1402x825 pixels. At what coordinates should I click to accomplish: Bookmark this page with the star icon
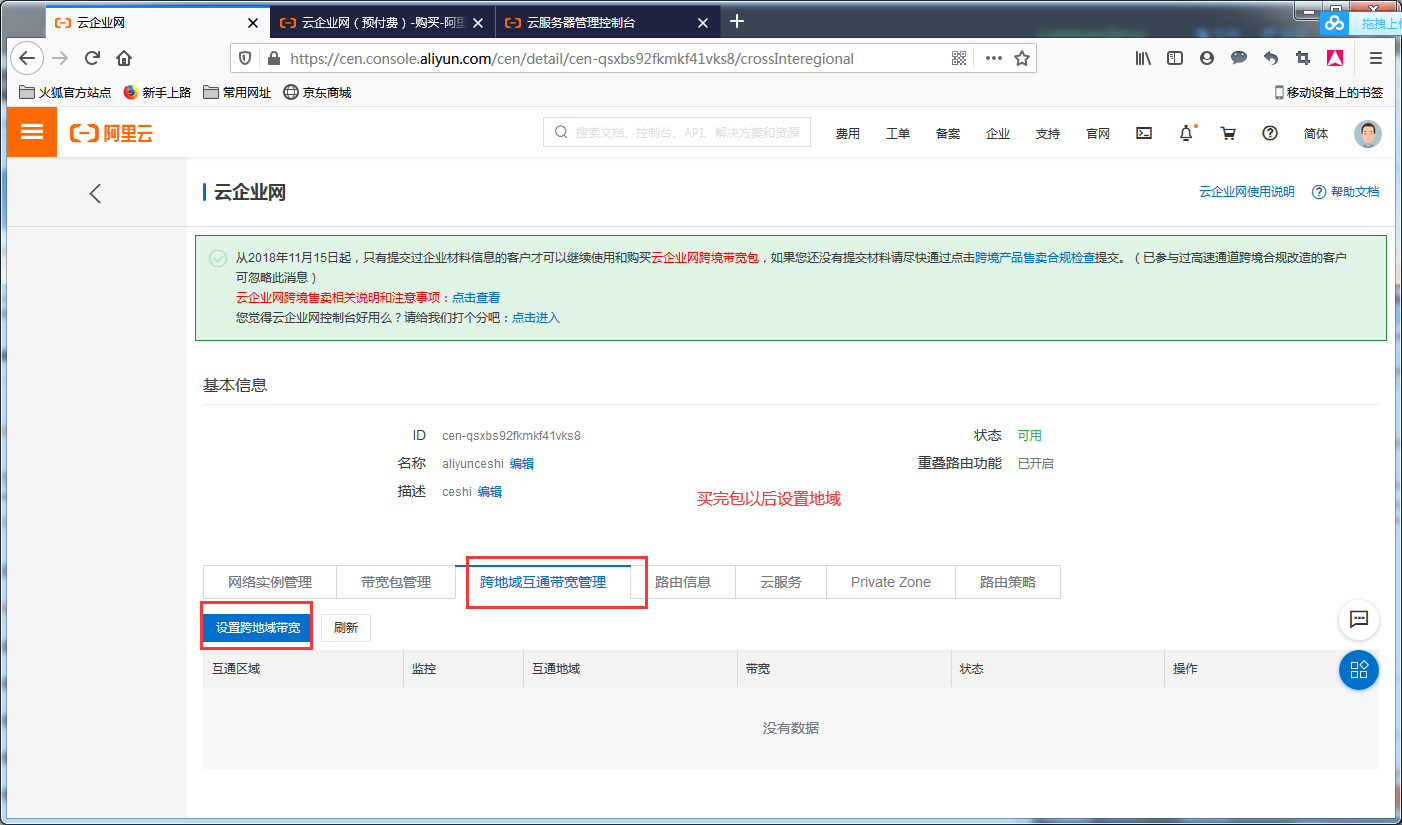tap(1022, 57)
